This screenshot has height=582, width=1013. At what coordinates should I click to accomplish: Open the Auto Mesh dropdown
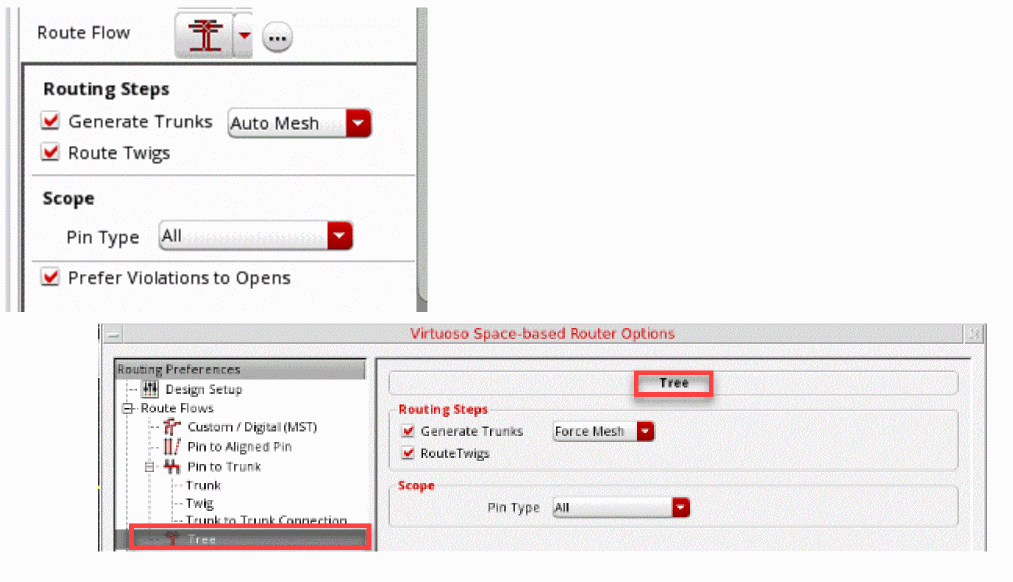coord(299,123)
